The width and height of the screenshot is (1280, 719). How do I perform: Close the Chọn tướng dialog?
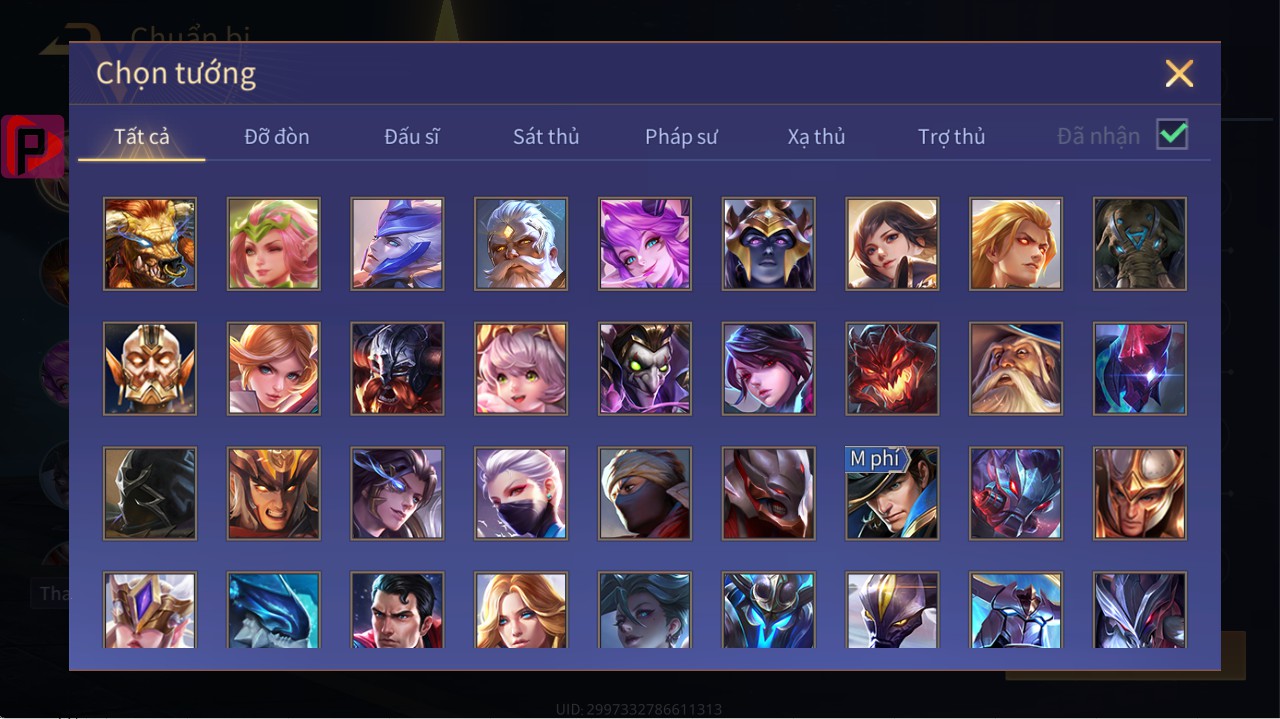tap(1180, 73)
